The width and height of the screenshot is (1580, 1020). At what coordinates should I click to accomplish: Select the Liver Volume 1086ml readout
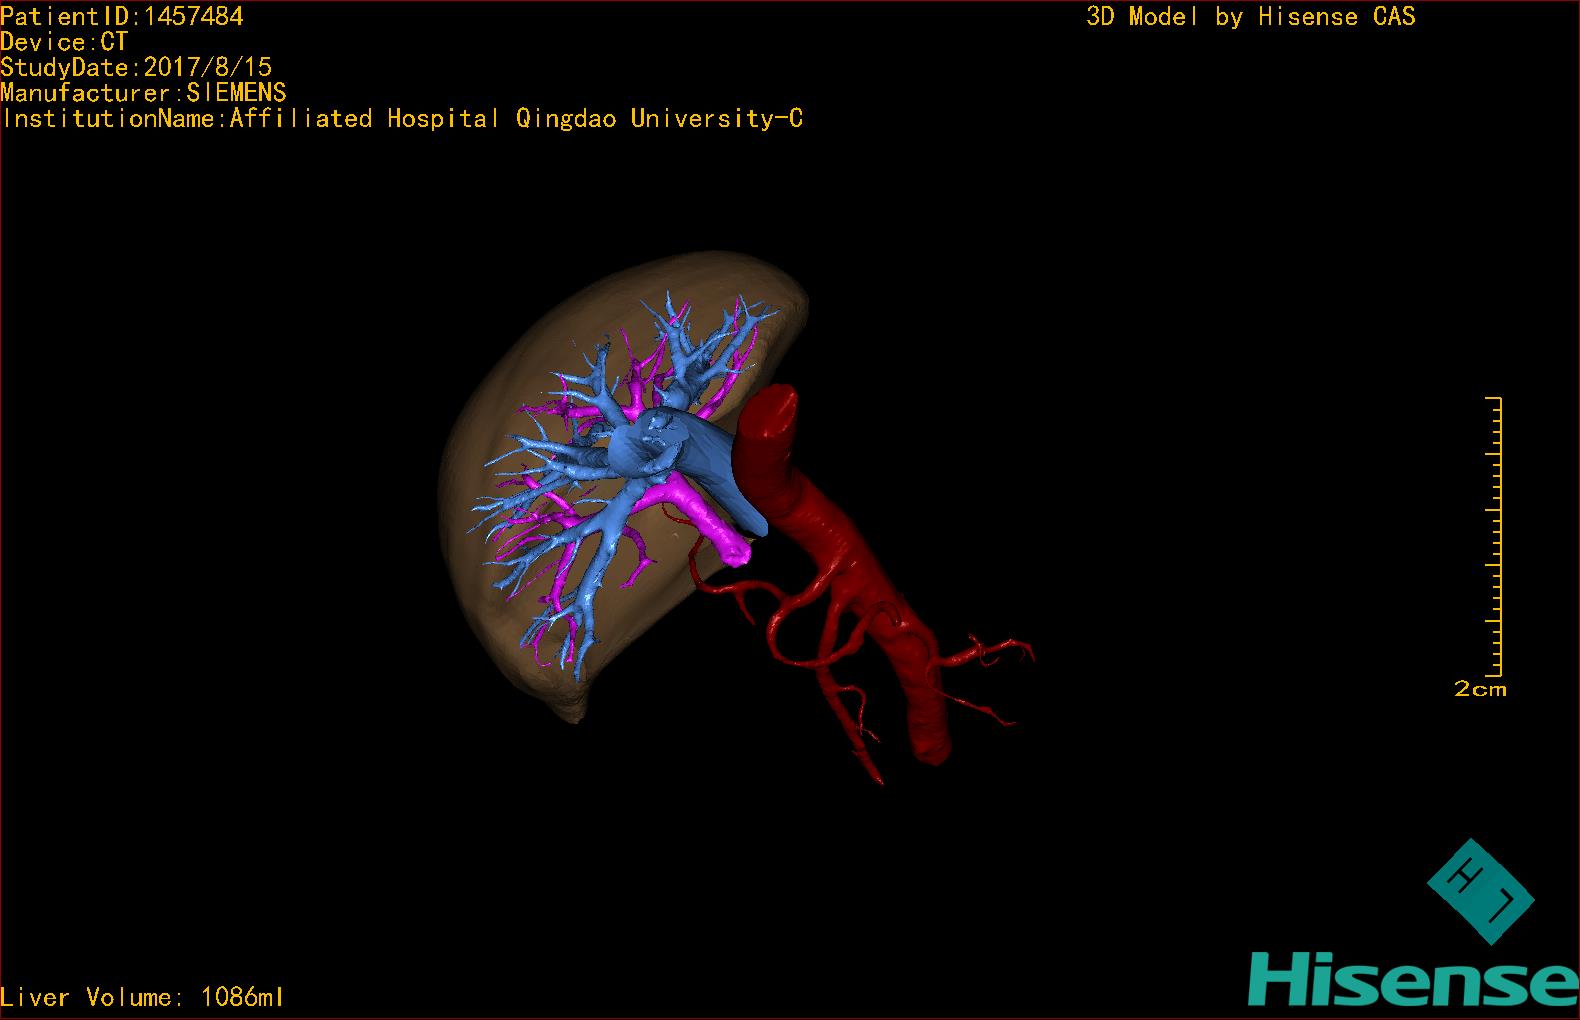click(x=142, y=997)
